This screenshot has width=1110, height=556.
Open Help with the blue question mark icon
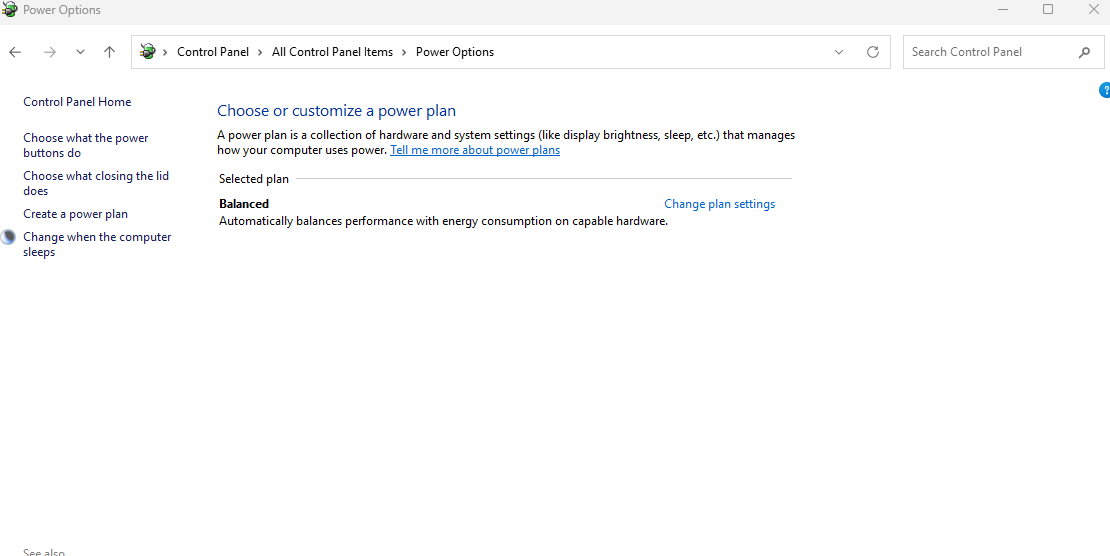point(1104,90)
